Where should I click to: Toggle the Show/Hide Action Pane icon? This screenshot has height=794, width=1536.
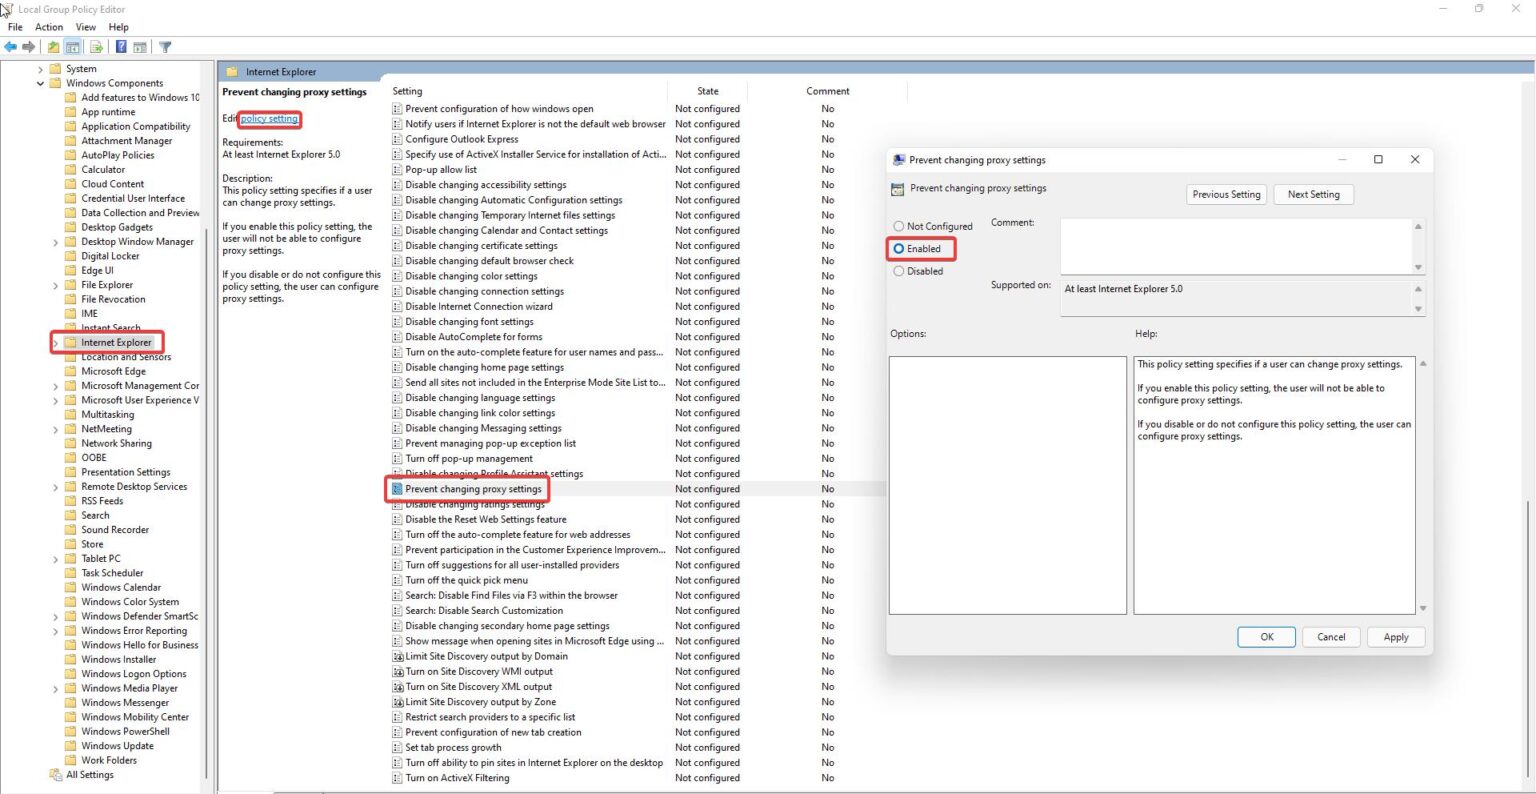(139, 46)
